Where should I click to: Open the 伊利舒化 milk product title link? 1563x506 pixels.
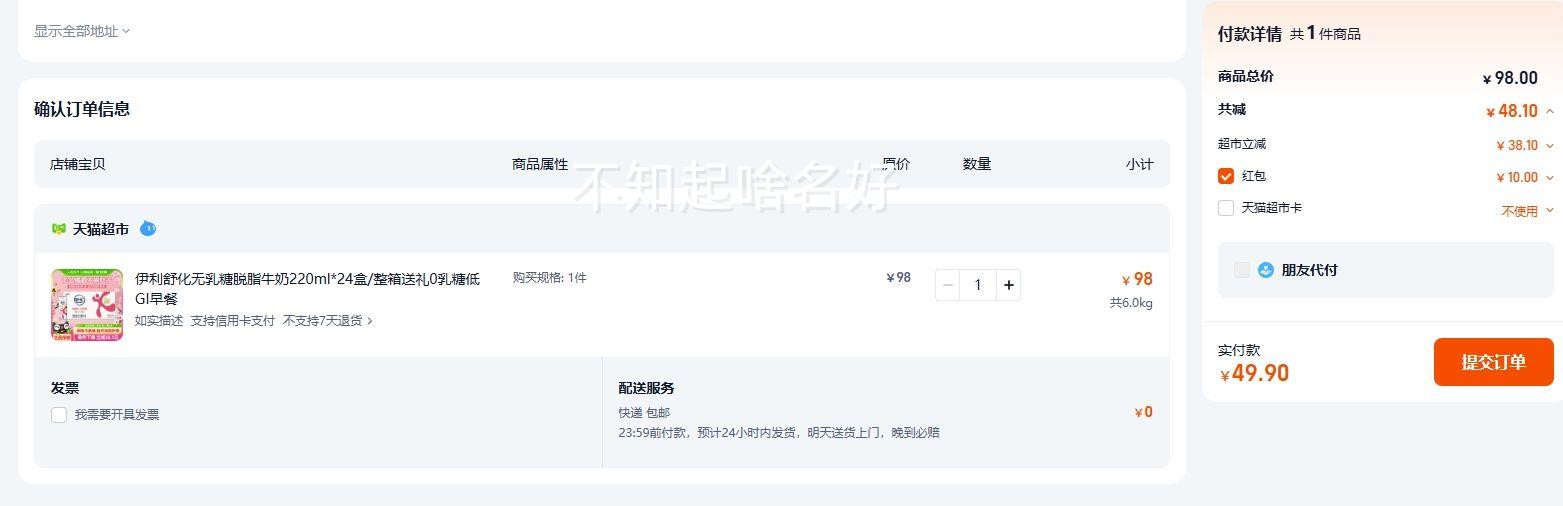coord(307,288)
